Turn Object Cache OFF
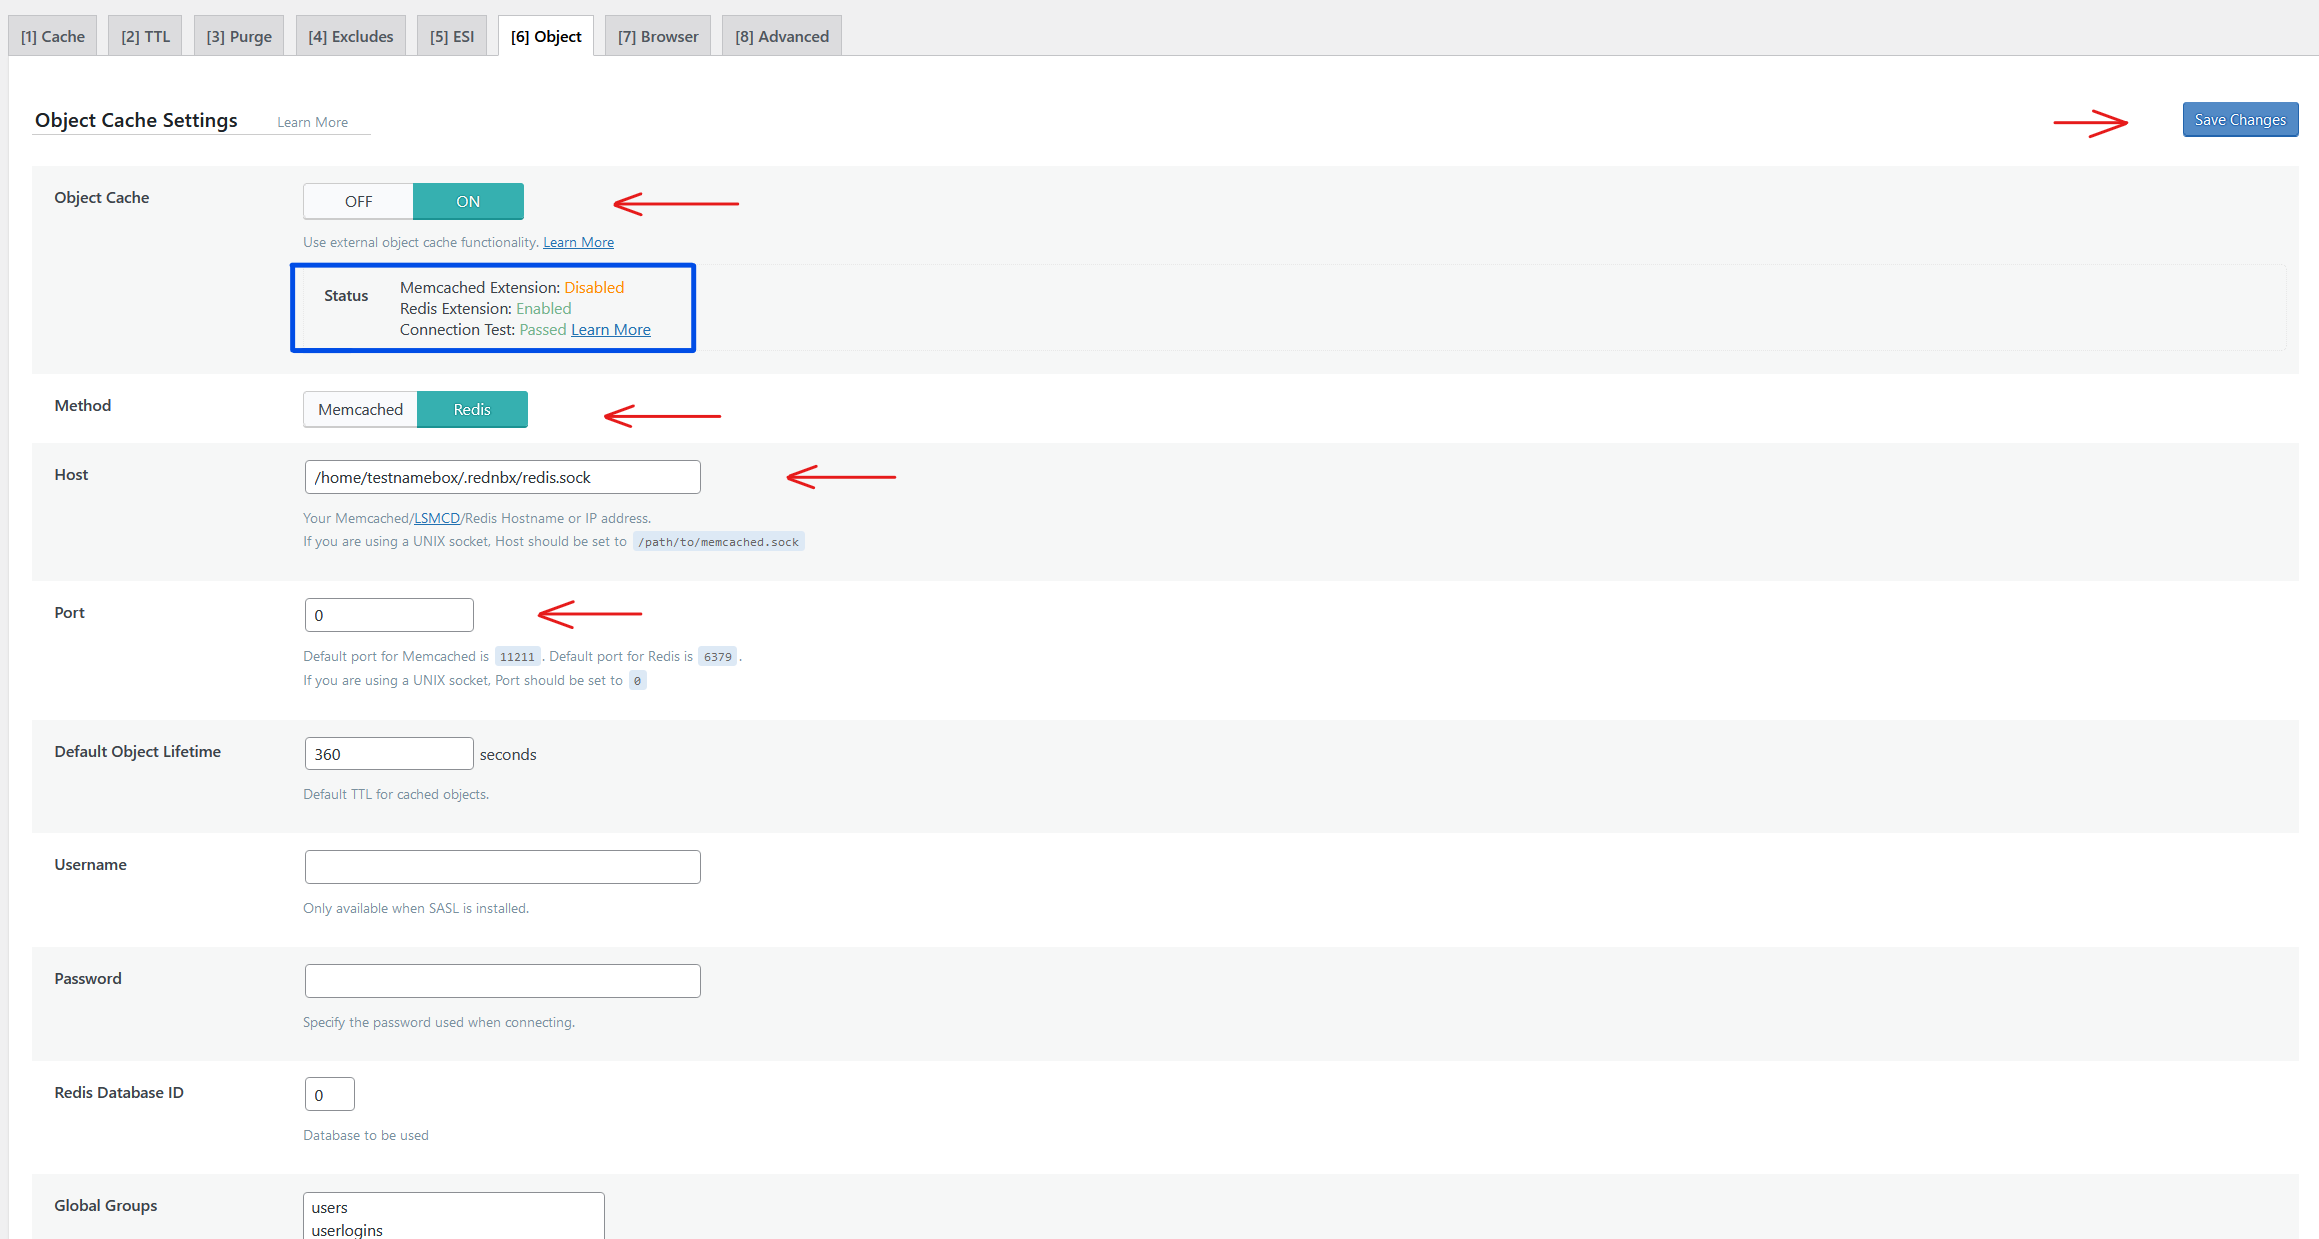The width and height of the screenshot is (2319, 1239). (358, 201)
